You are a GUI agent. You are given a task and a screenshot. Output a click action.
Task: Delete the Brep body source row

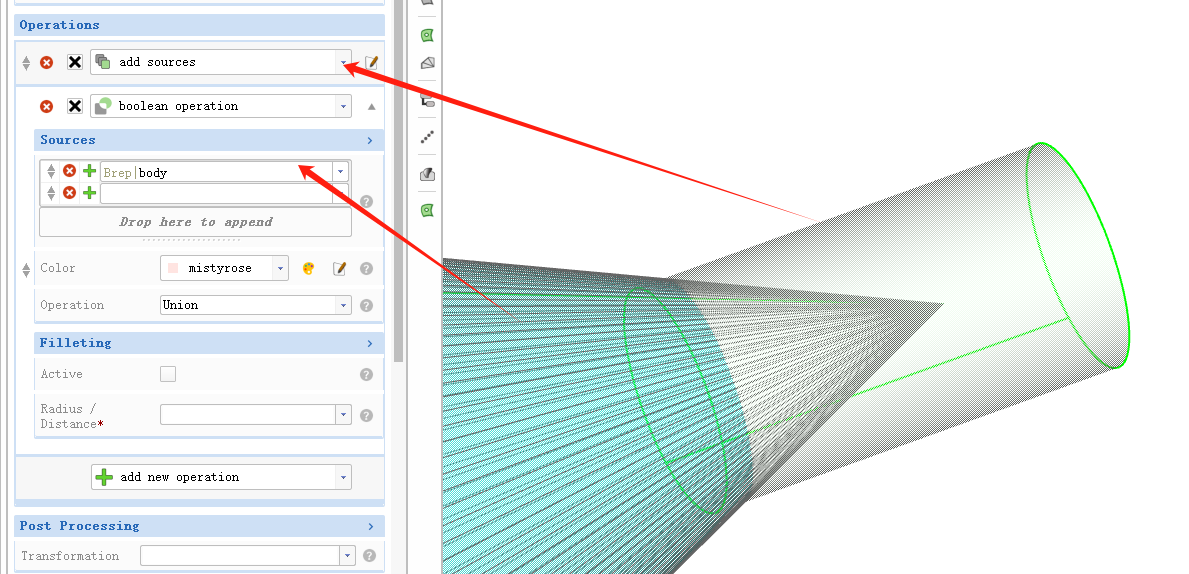69,172
